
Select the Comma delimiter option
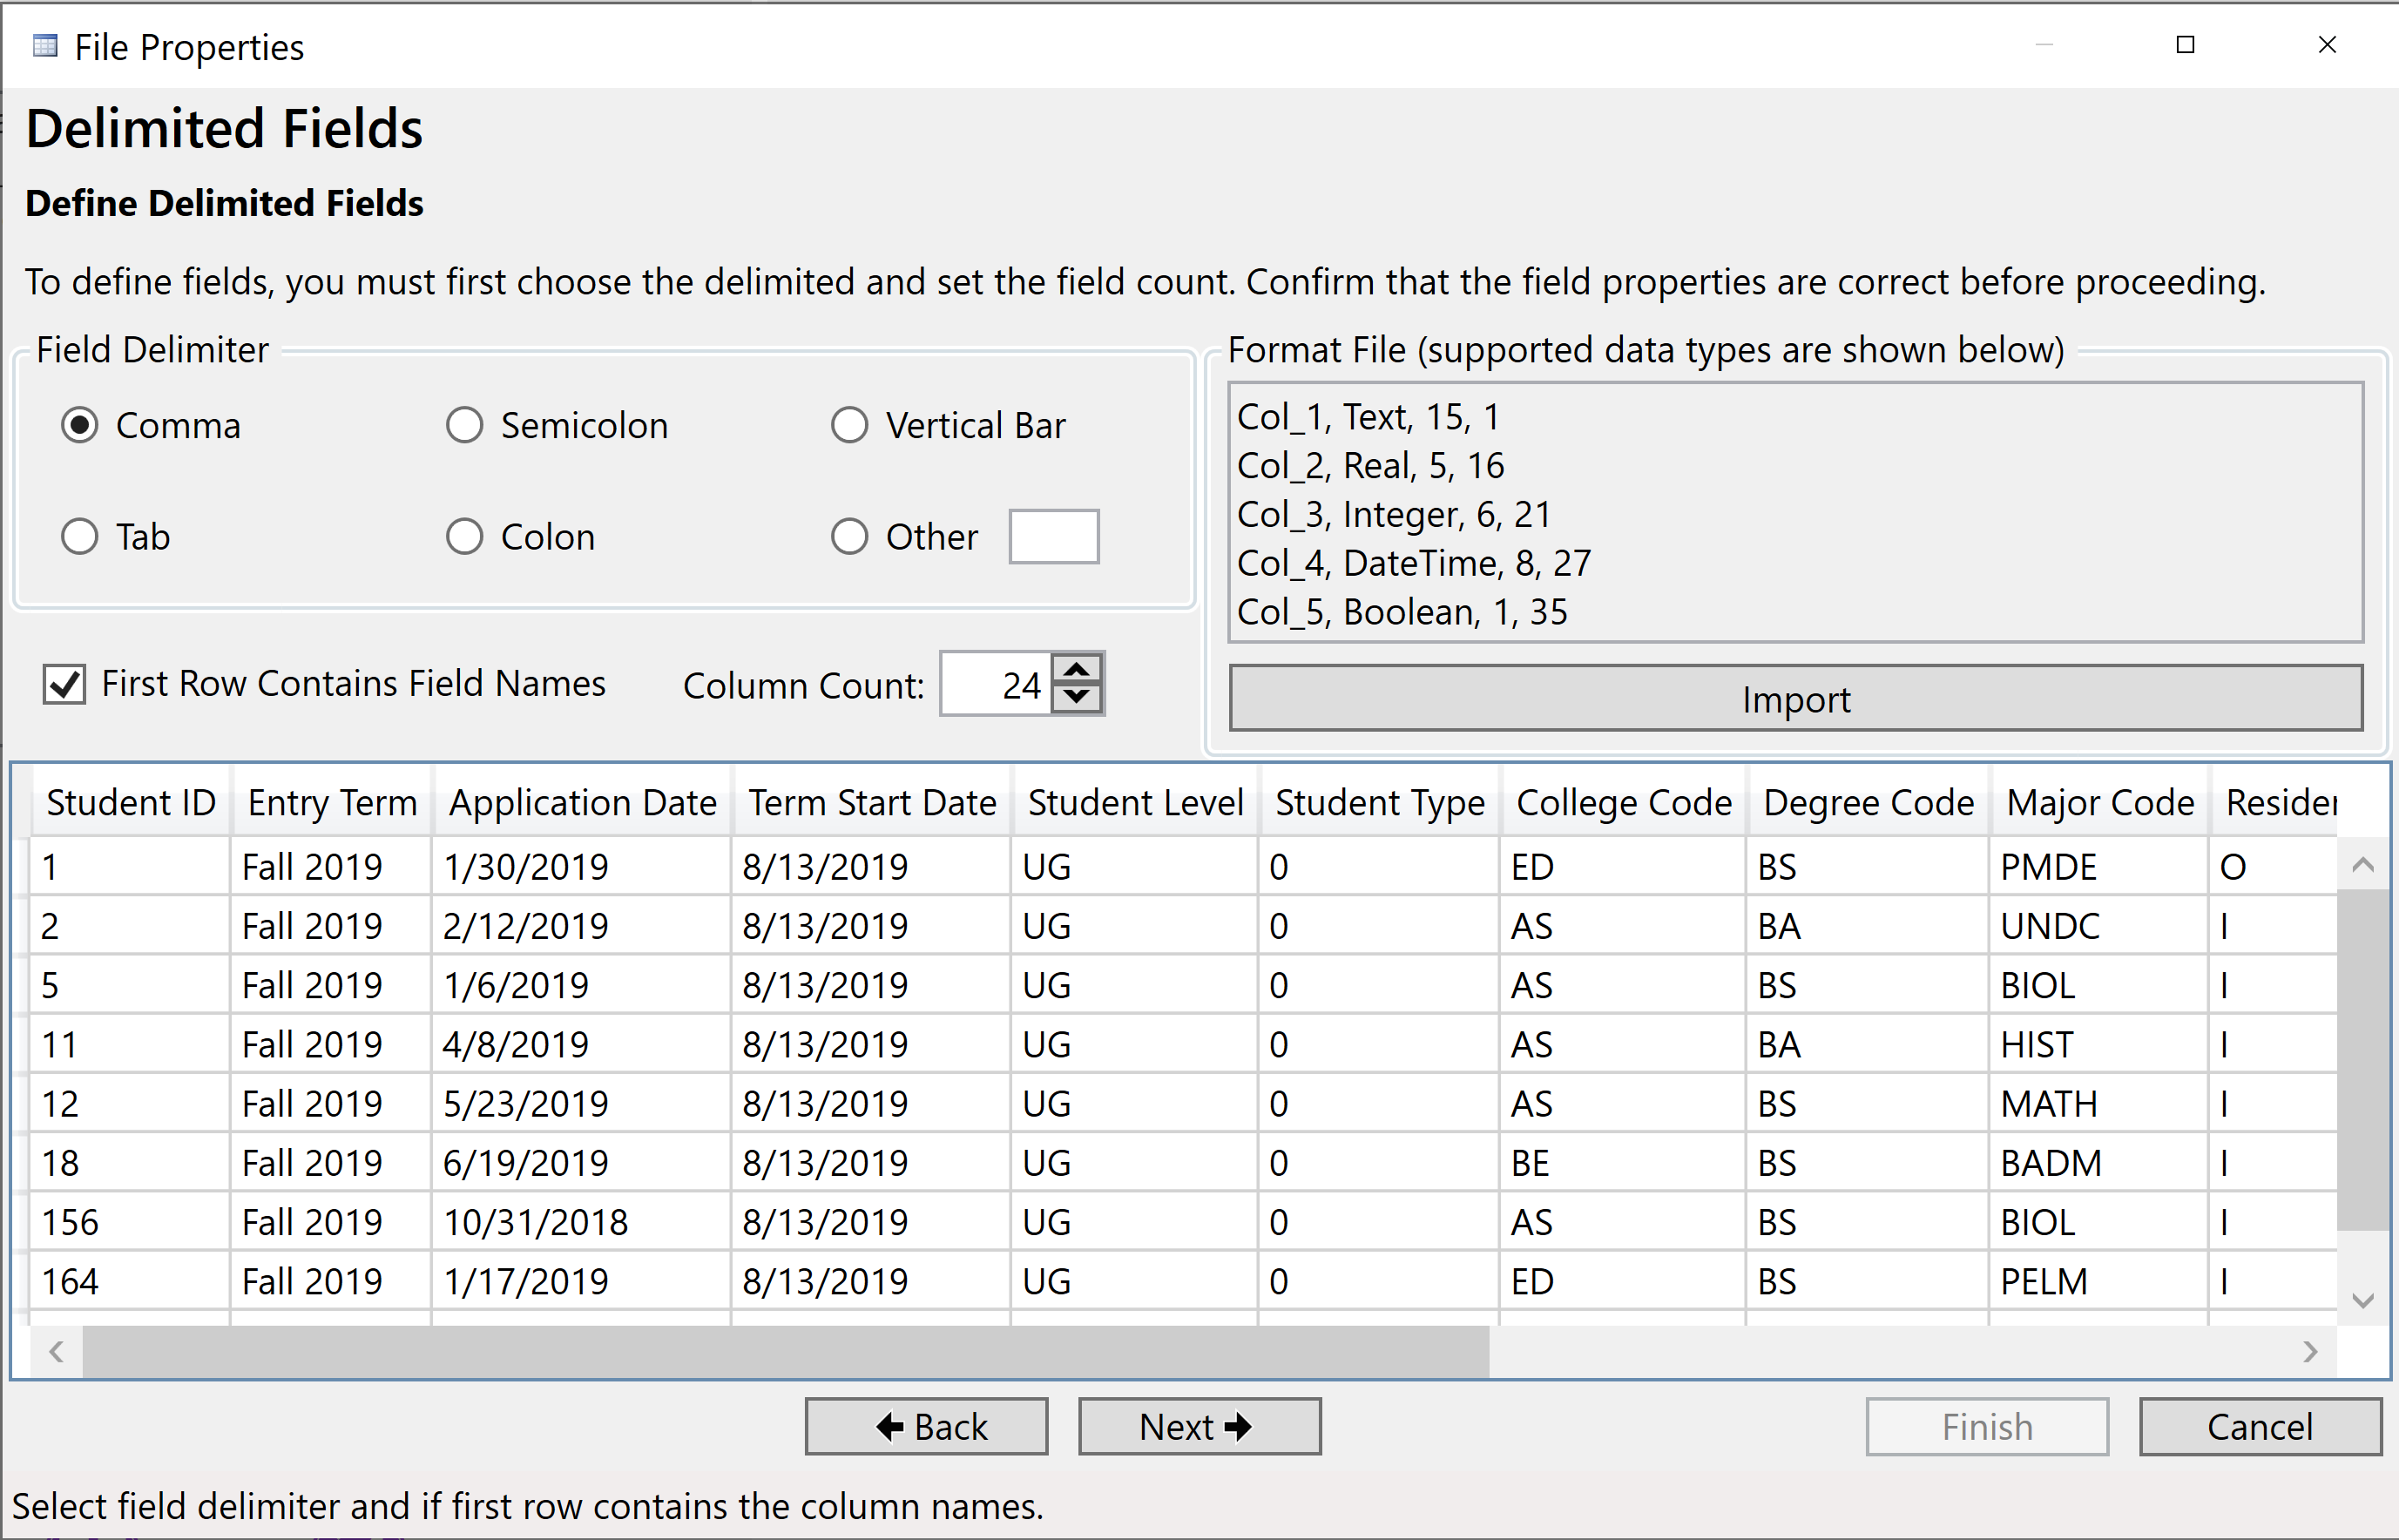[79, 424]
